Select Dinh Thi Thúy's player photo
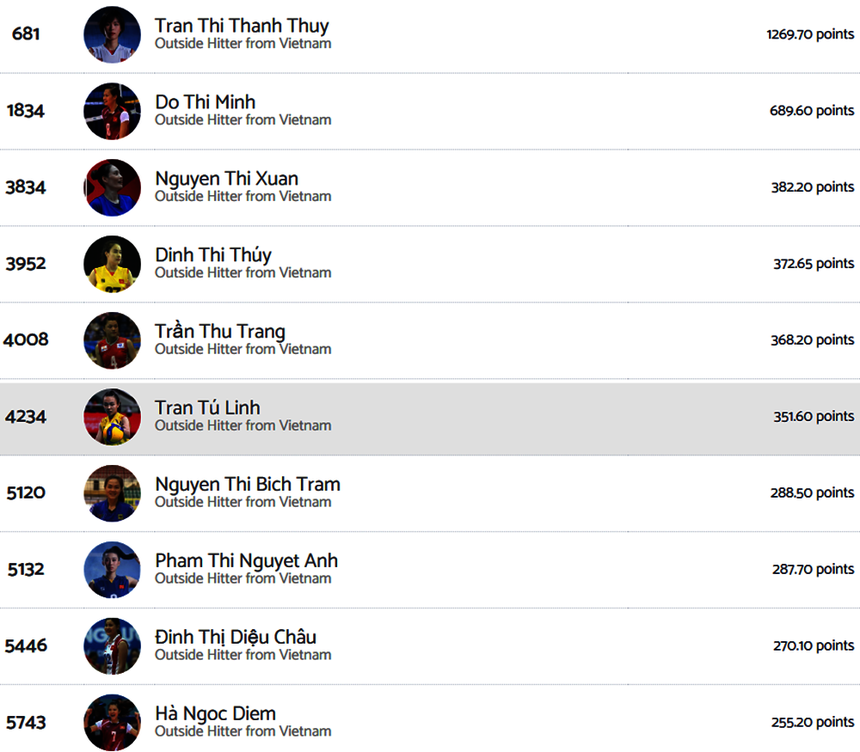 coord(112,264)
